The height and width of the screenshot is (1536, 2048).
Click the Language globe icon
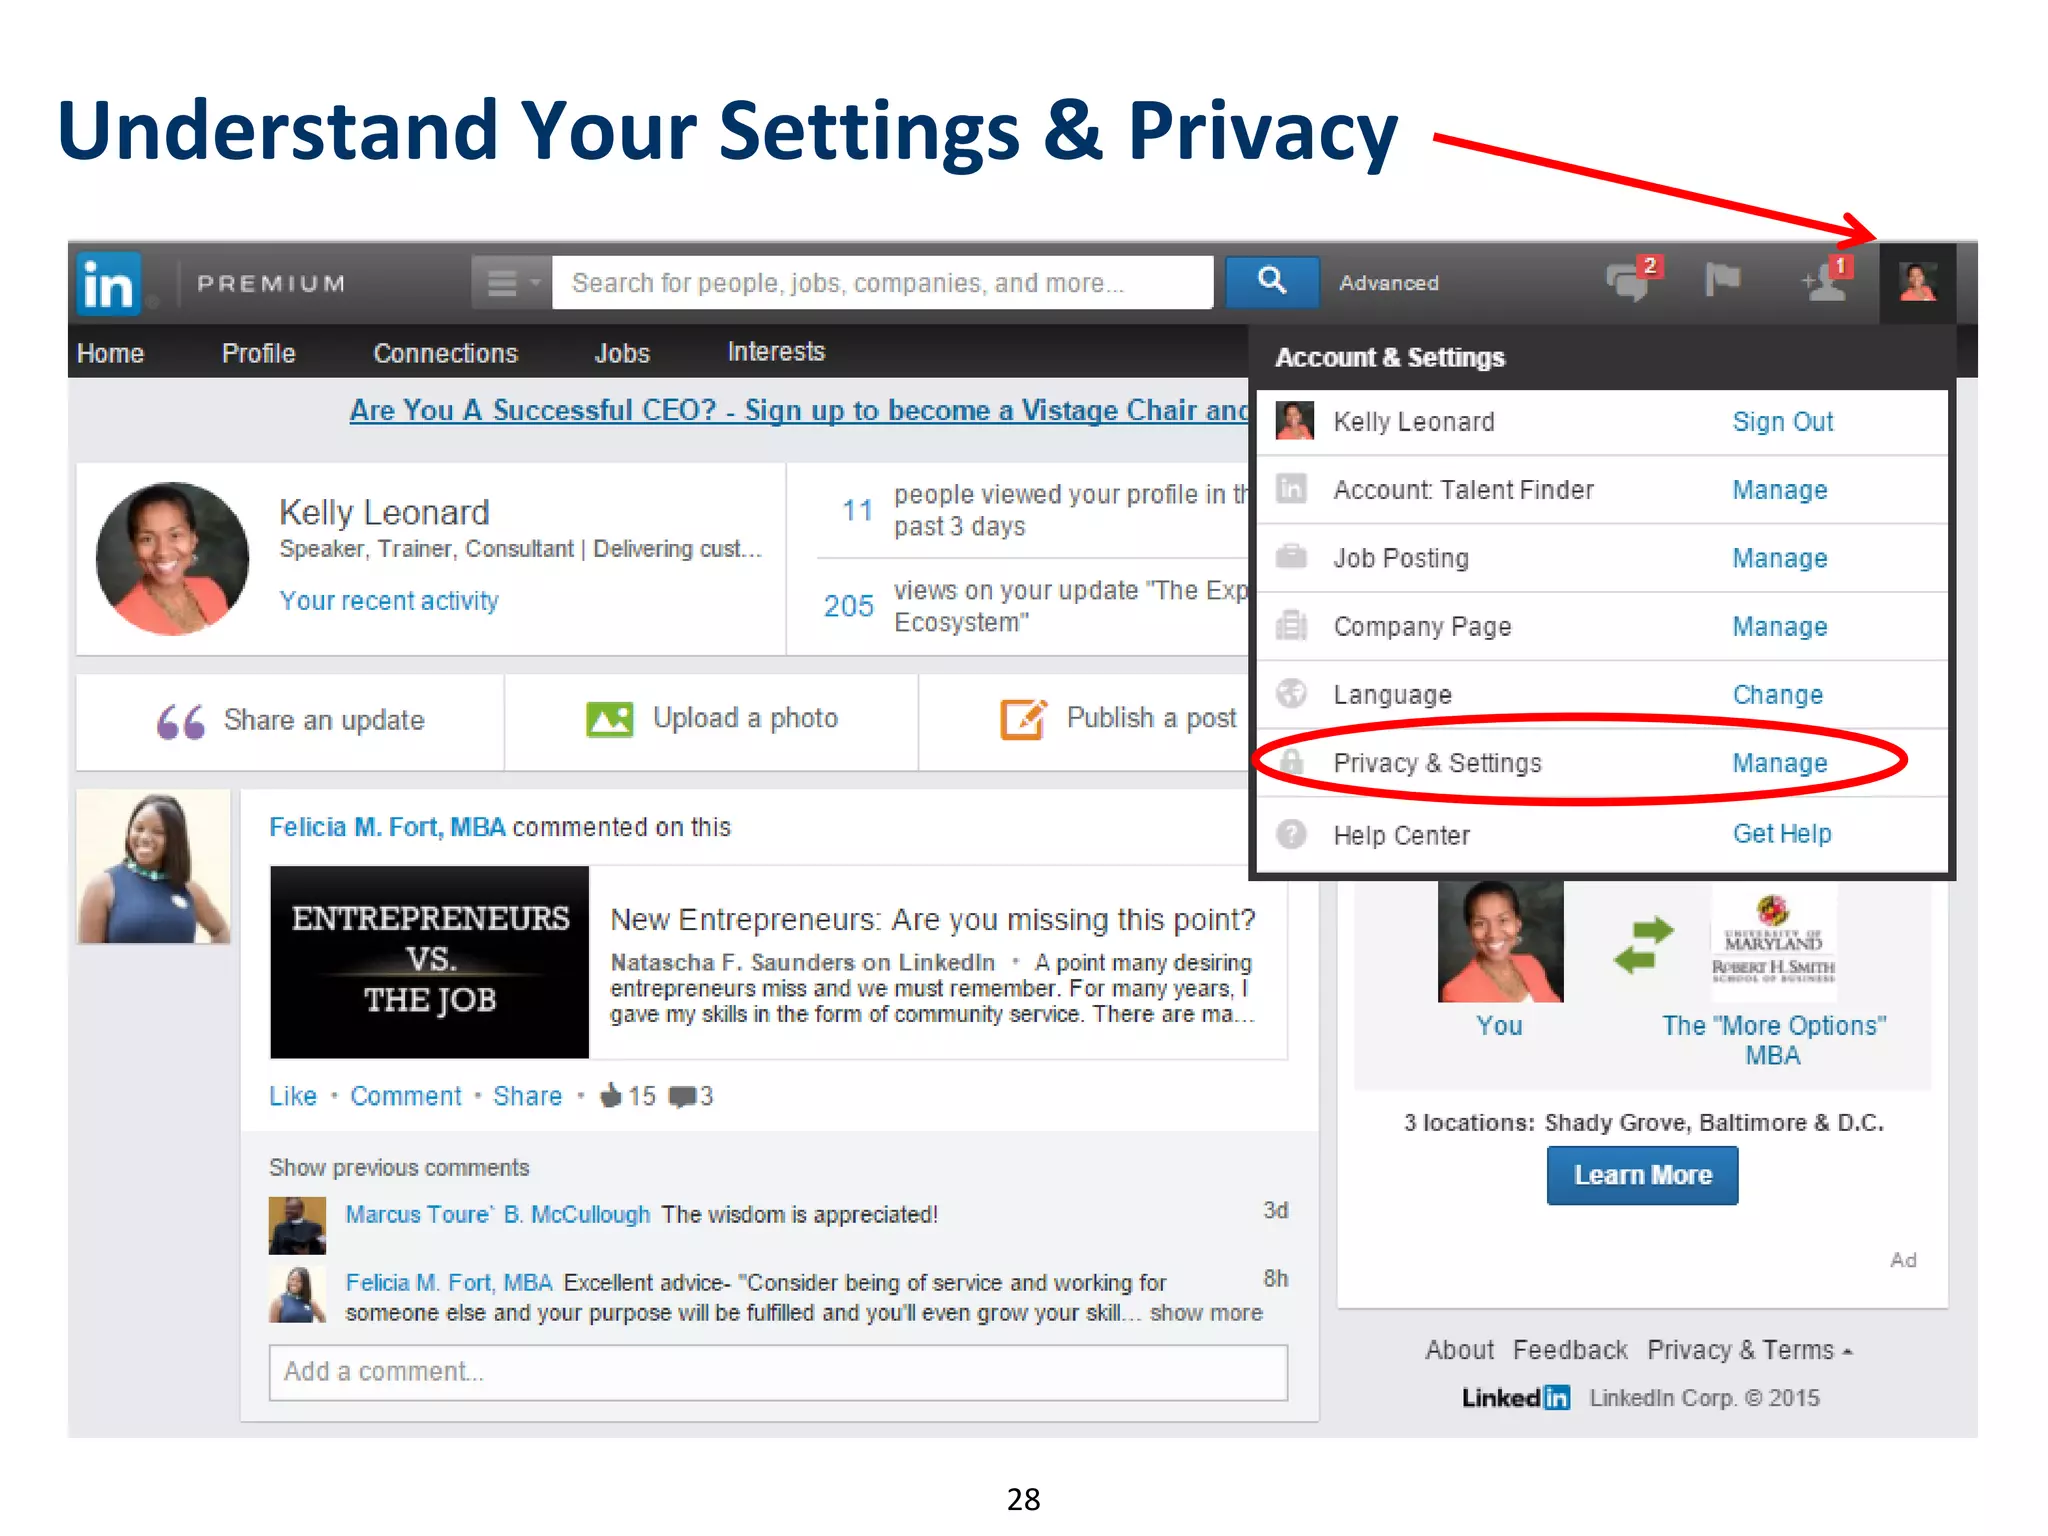tap(1292, 693)
